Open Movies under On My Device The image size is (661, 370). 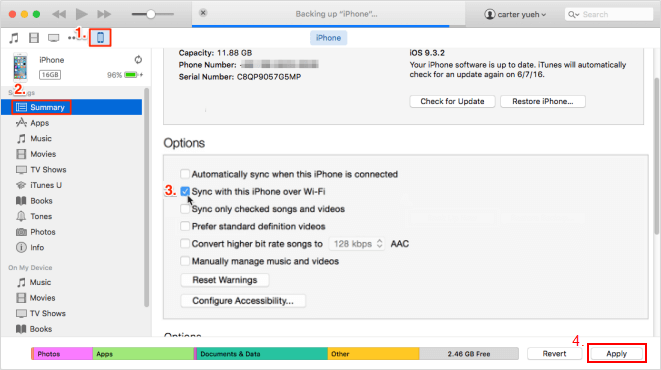(42, 298)
